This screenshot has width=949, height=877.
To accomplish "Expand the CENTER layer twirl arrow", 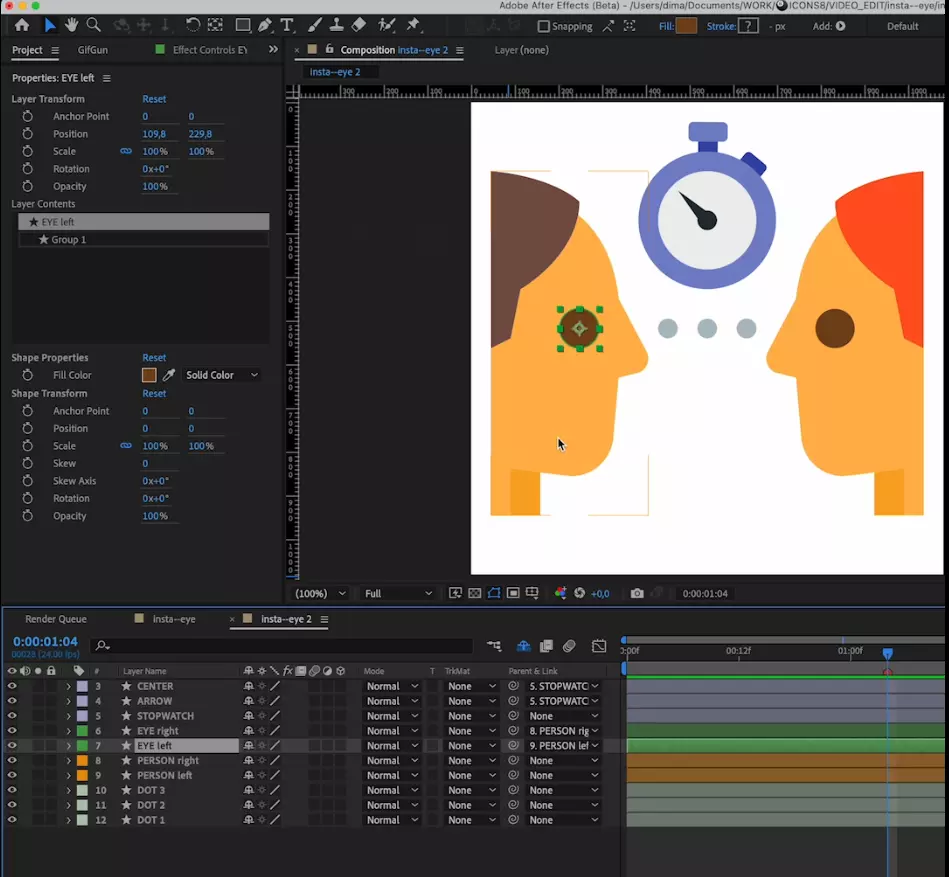I will pos(68,686).
